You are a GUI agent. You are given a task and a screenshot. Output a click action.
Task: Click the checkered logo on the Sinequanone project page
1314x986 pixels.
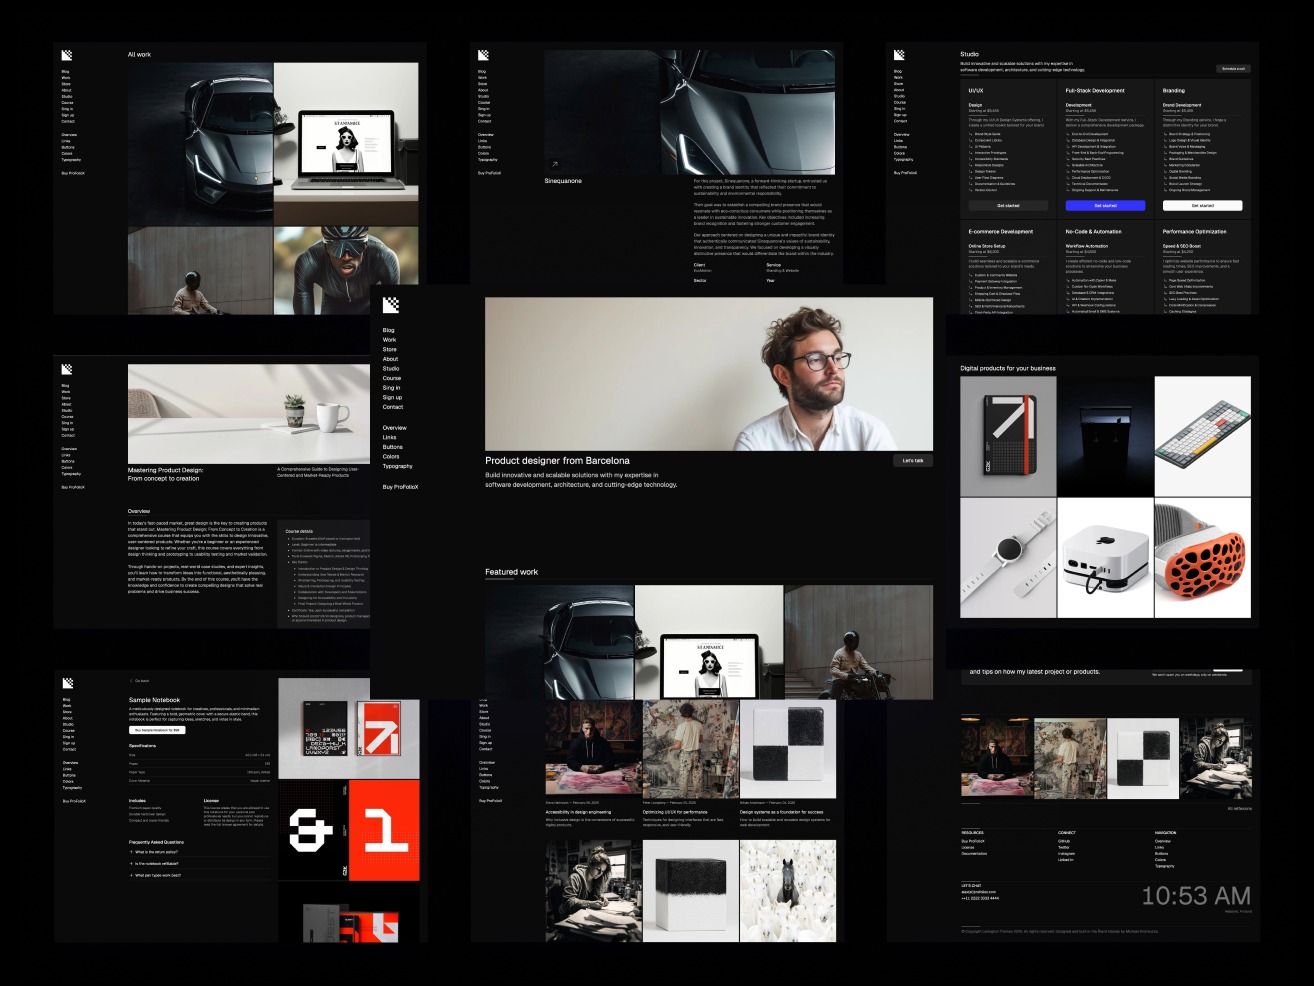[x=482, y=55]
